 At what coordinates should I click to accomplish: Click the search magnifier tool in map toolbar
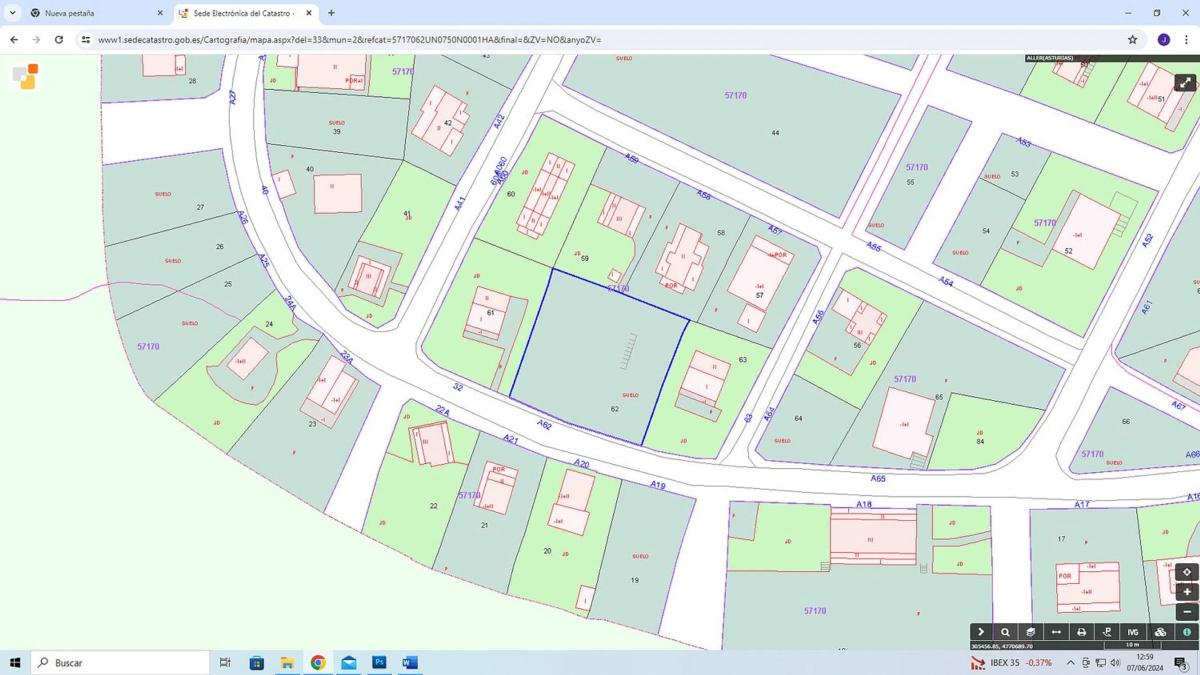tap(1005, 632)
